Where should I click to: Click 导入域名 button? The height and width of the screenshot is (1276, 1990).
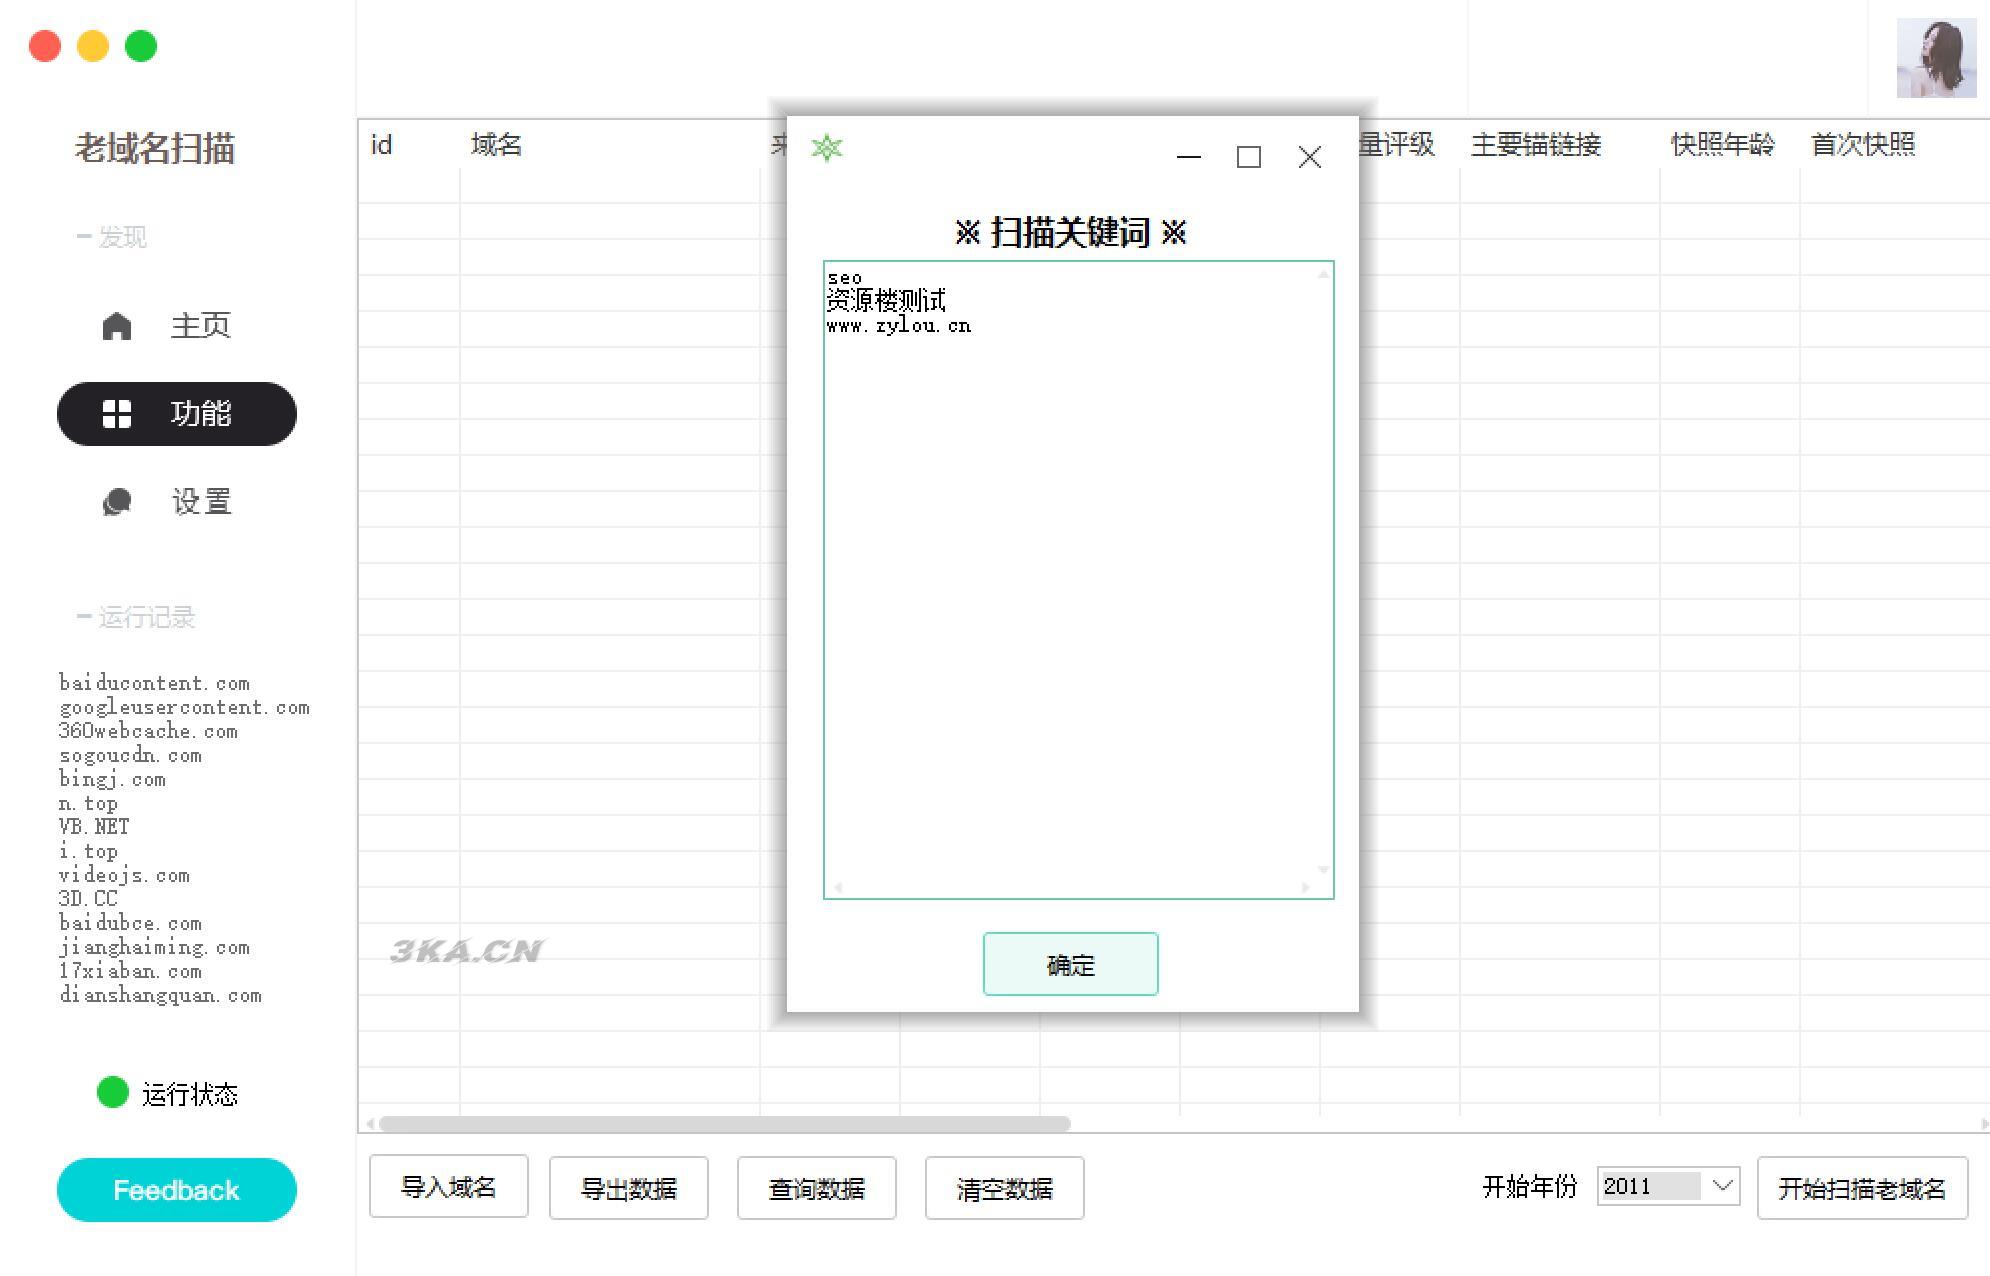pyautogui.click(x=449, y=1187)
